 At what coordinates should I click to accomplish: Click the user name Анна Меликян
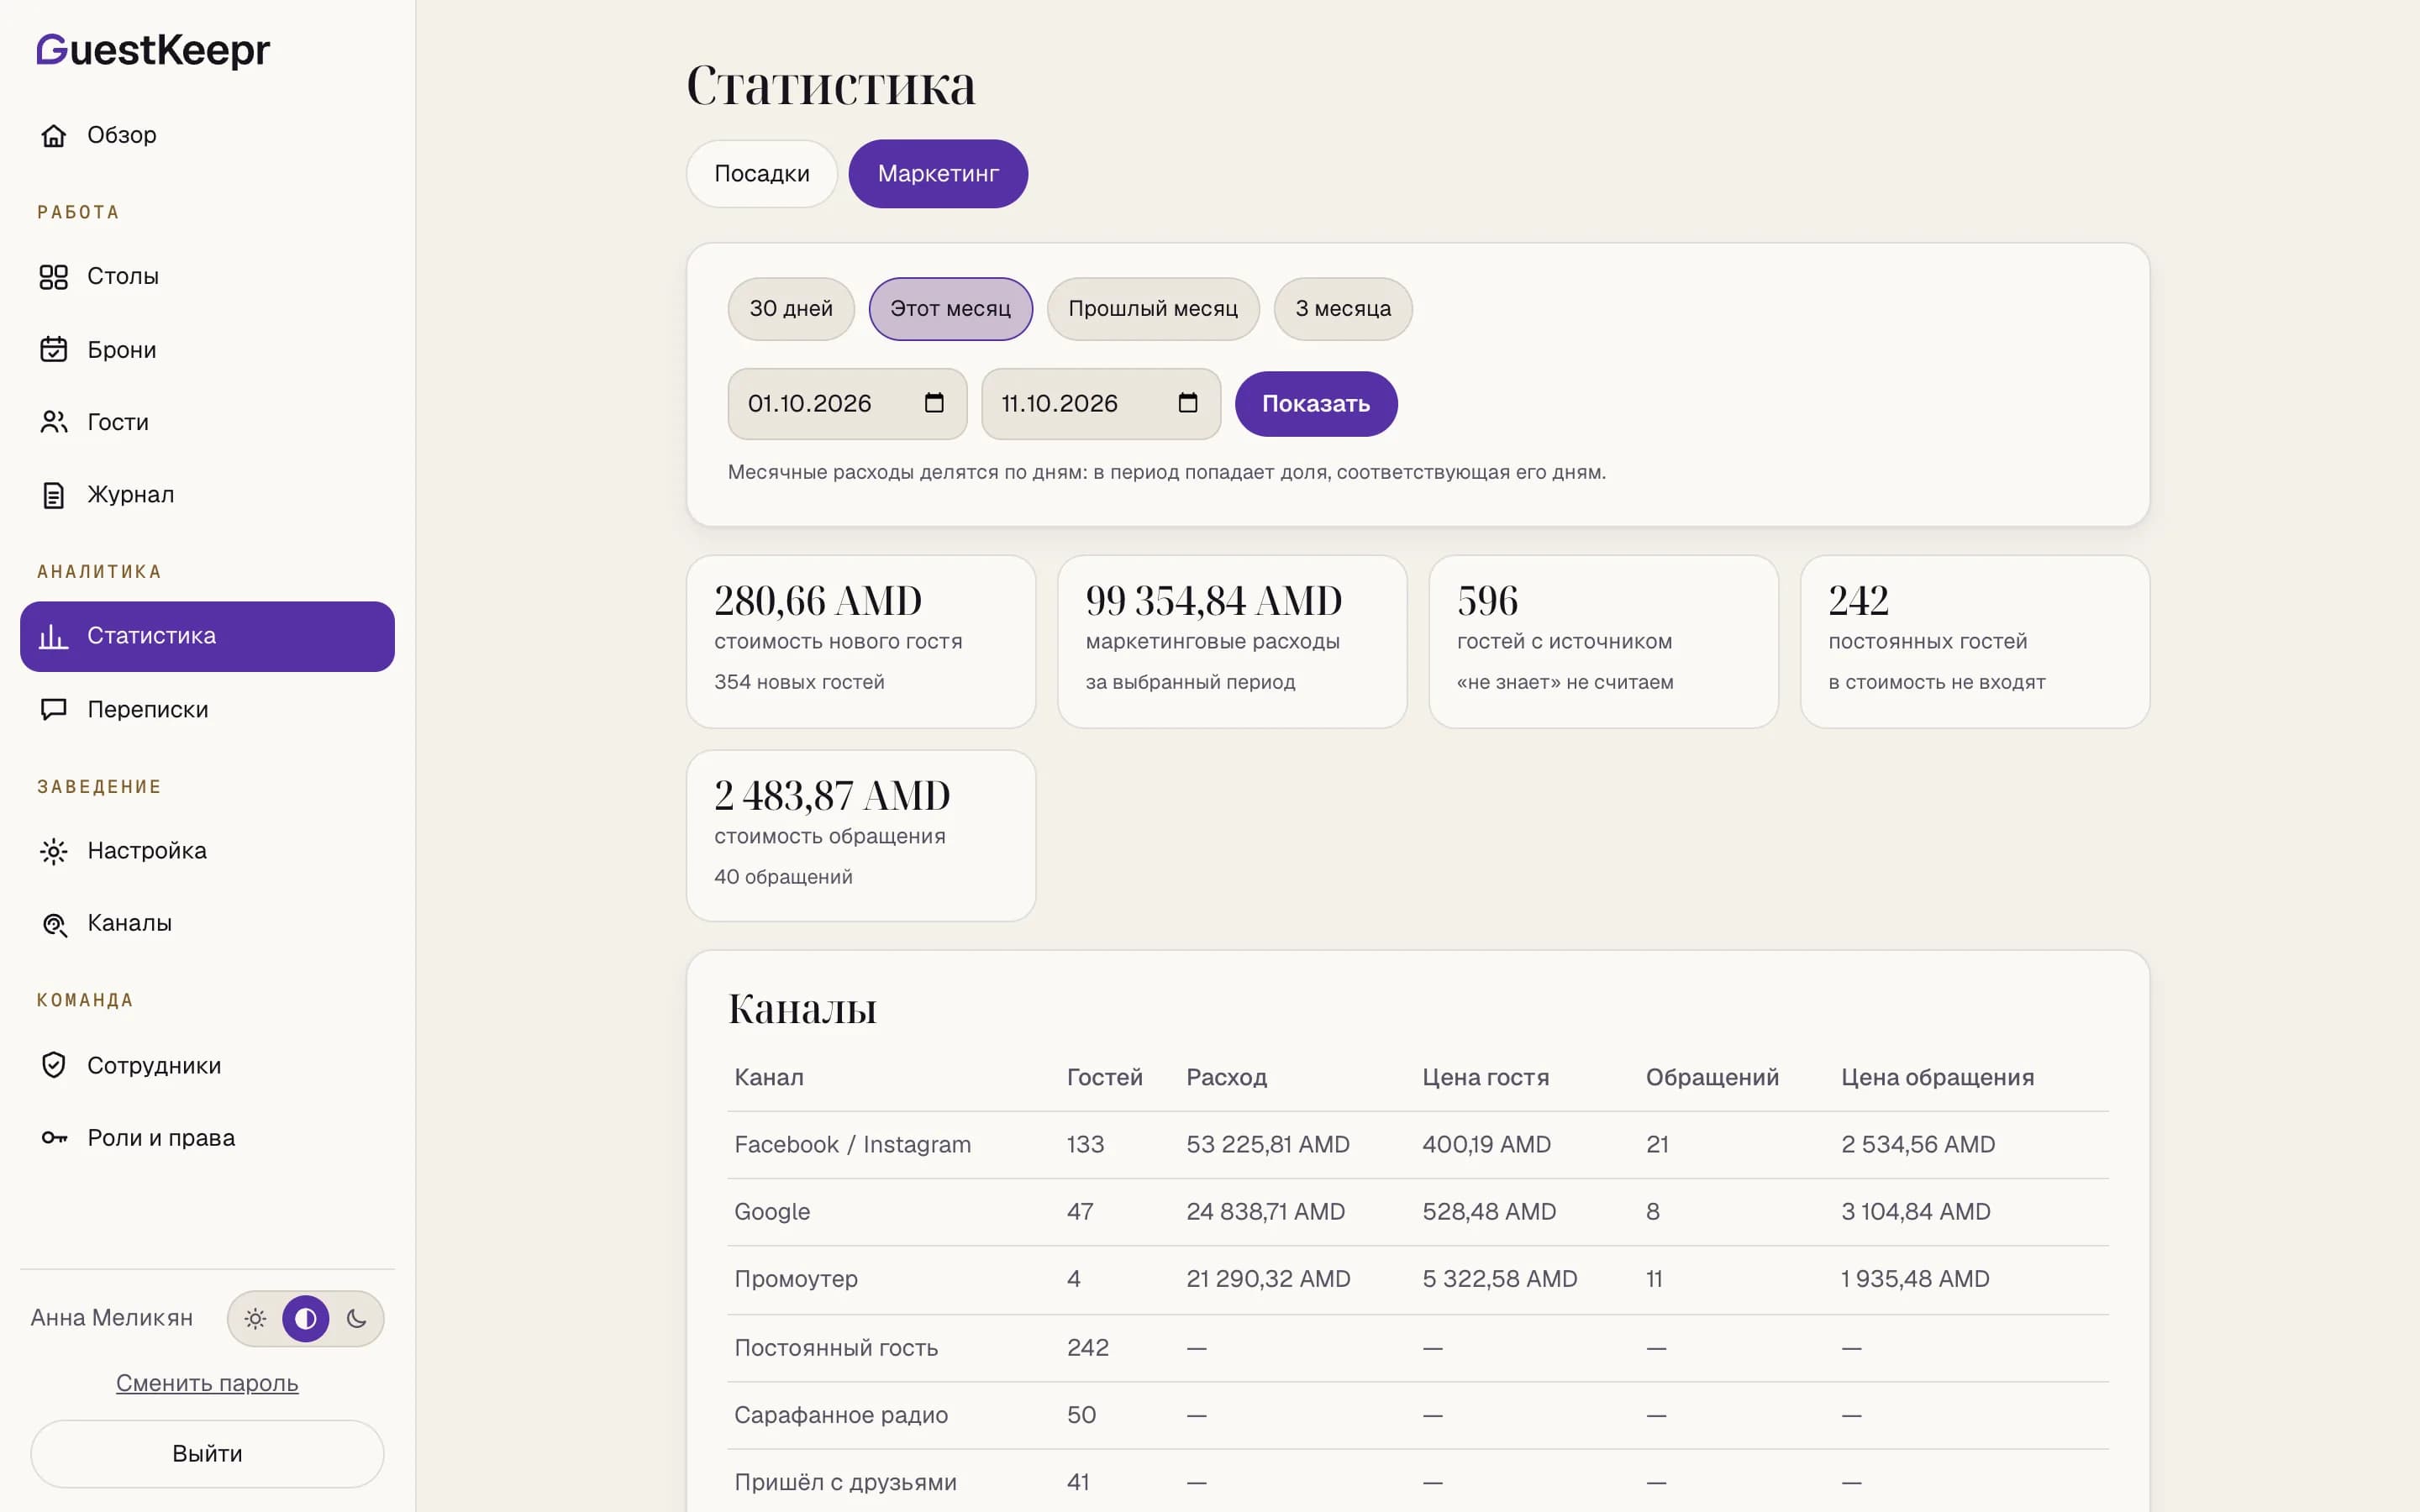tap(112, 1318)
